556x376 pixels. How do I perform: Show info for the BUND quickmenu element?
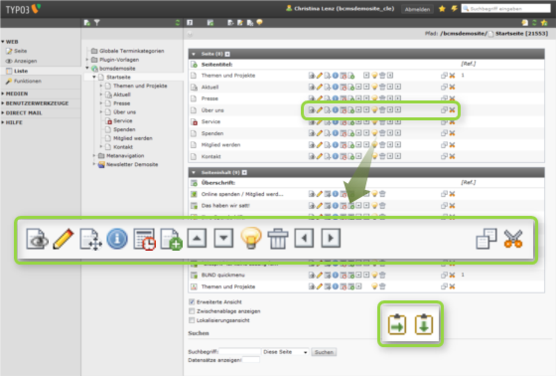tap(335, 275)
